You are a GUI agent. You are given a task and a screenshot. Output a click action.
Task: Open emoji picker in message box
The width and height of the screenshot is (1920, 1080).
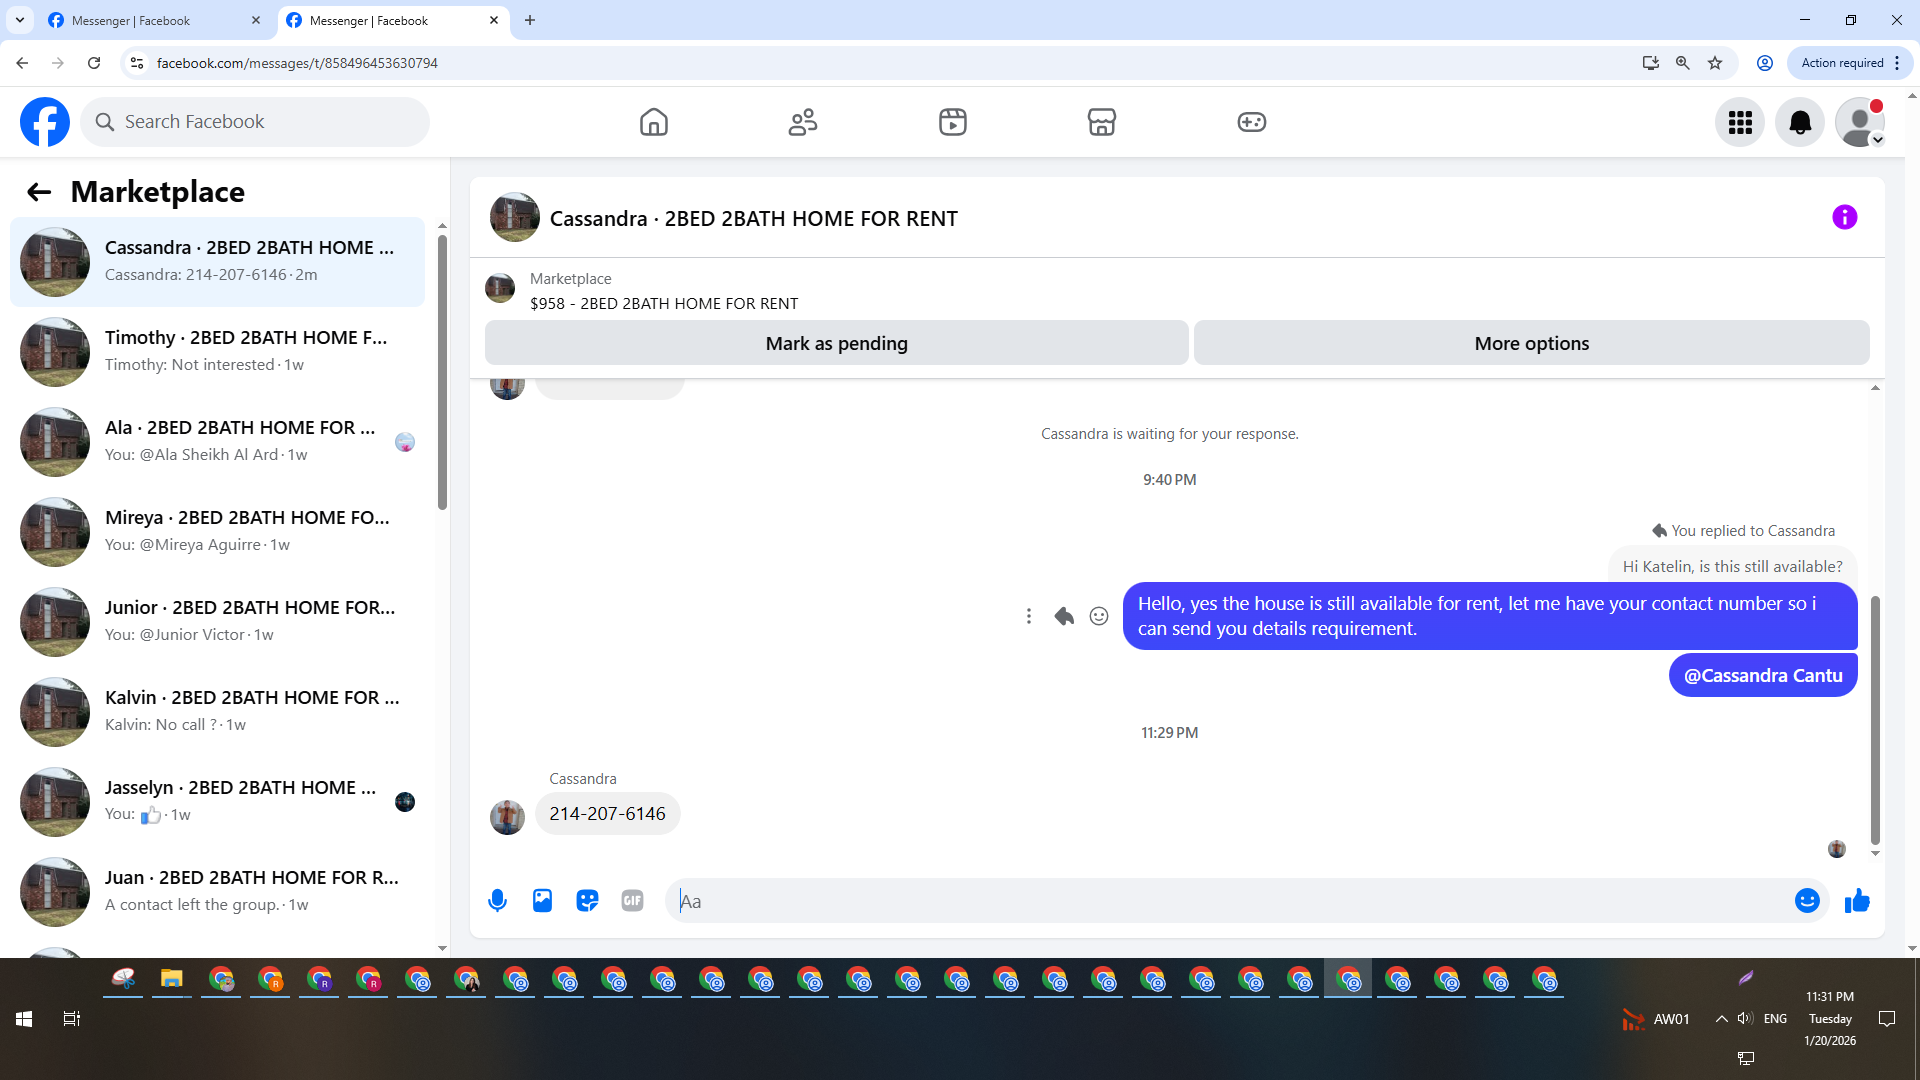coord(1807,901)
